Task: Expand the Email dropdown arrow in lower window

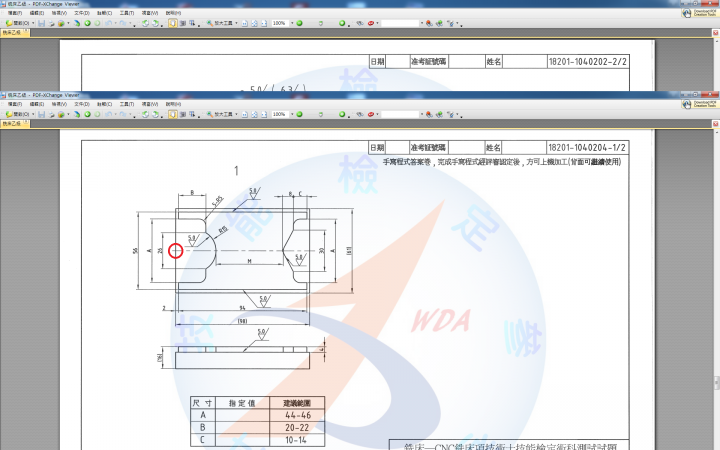Action: [68, 114]
